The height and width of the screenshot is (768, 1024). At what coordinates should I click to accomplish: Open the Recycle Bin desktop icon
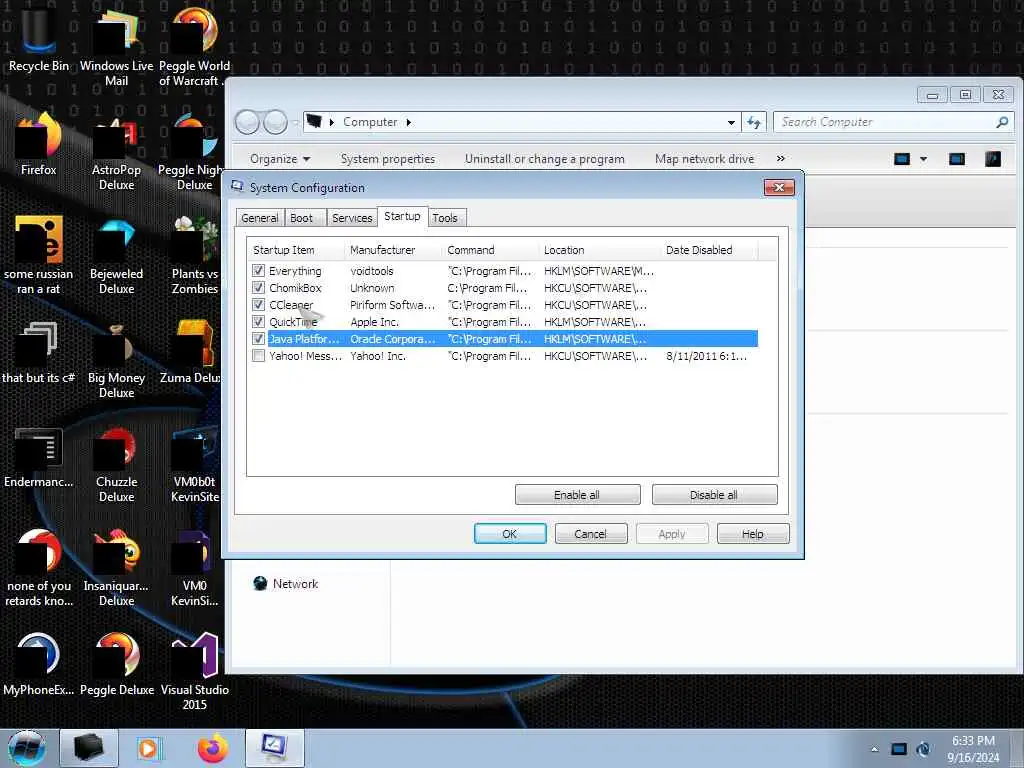point(38,39)
